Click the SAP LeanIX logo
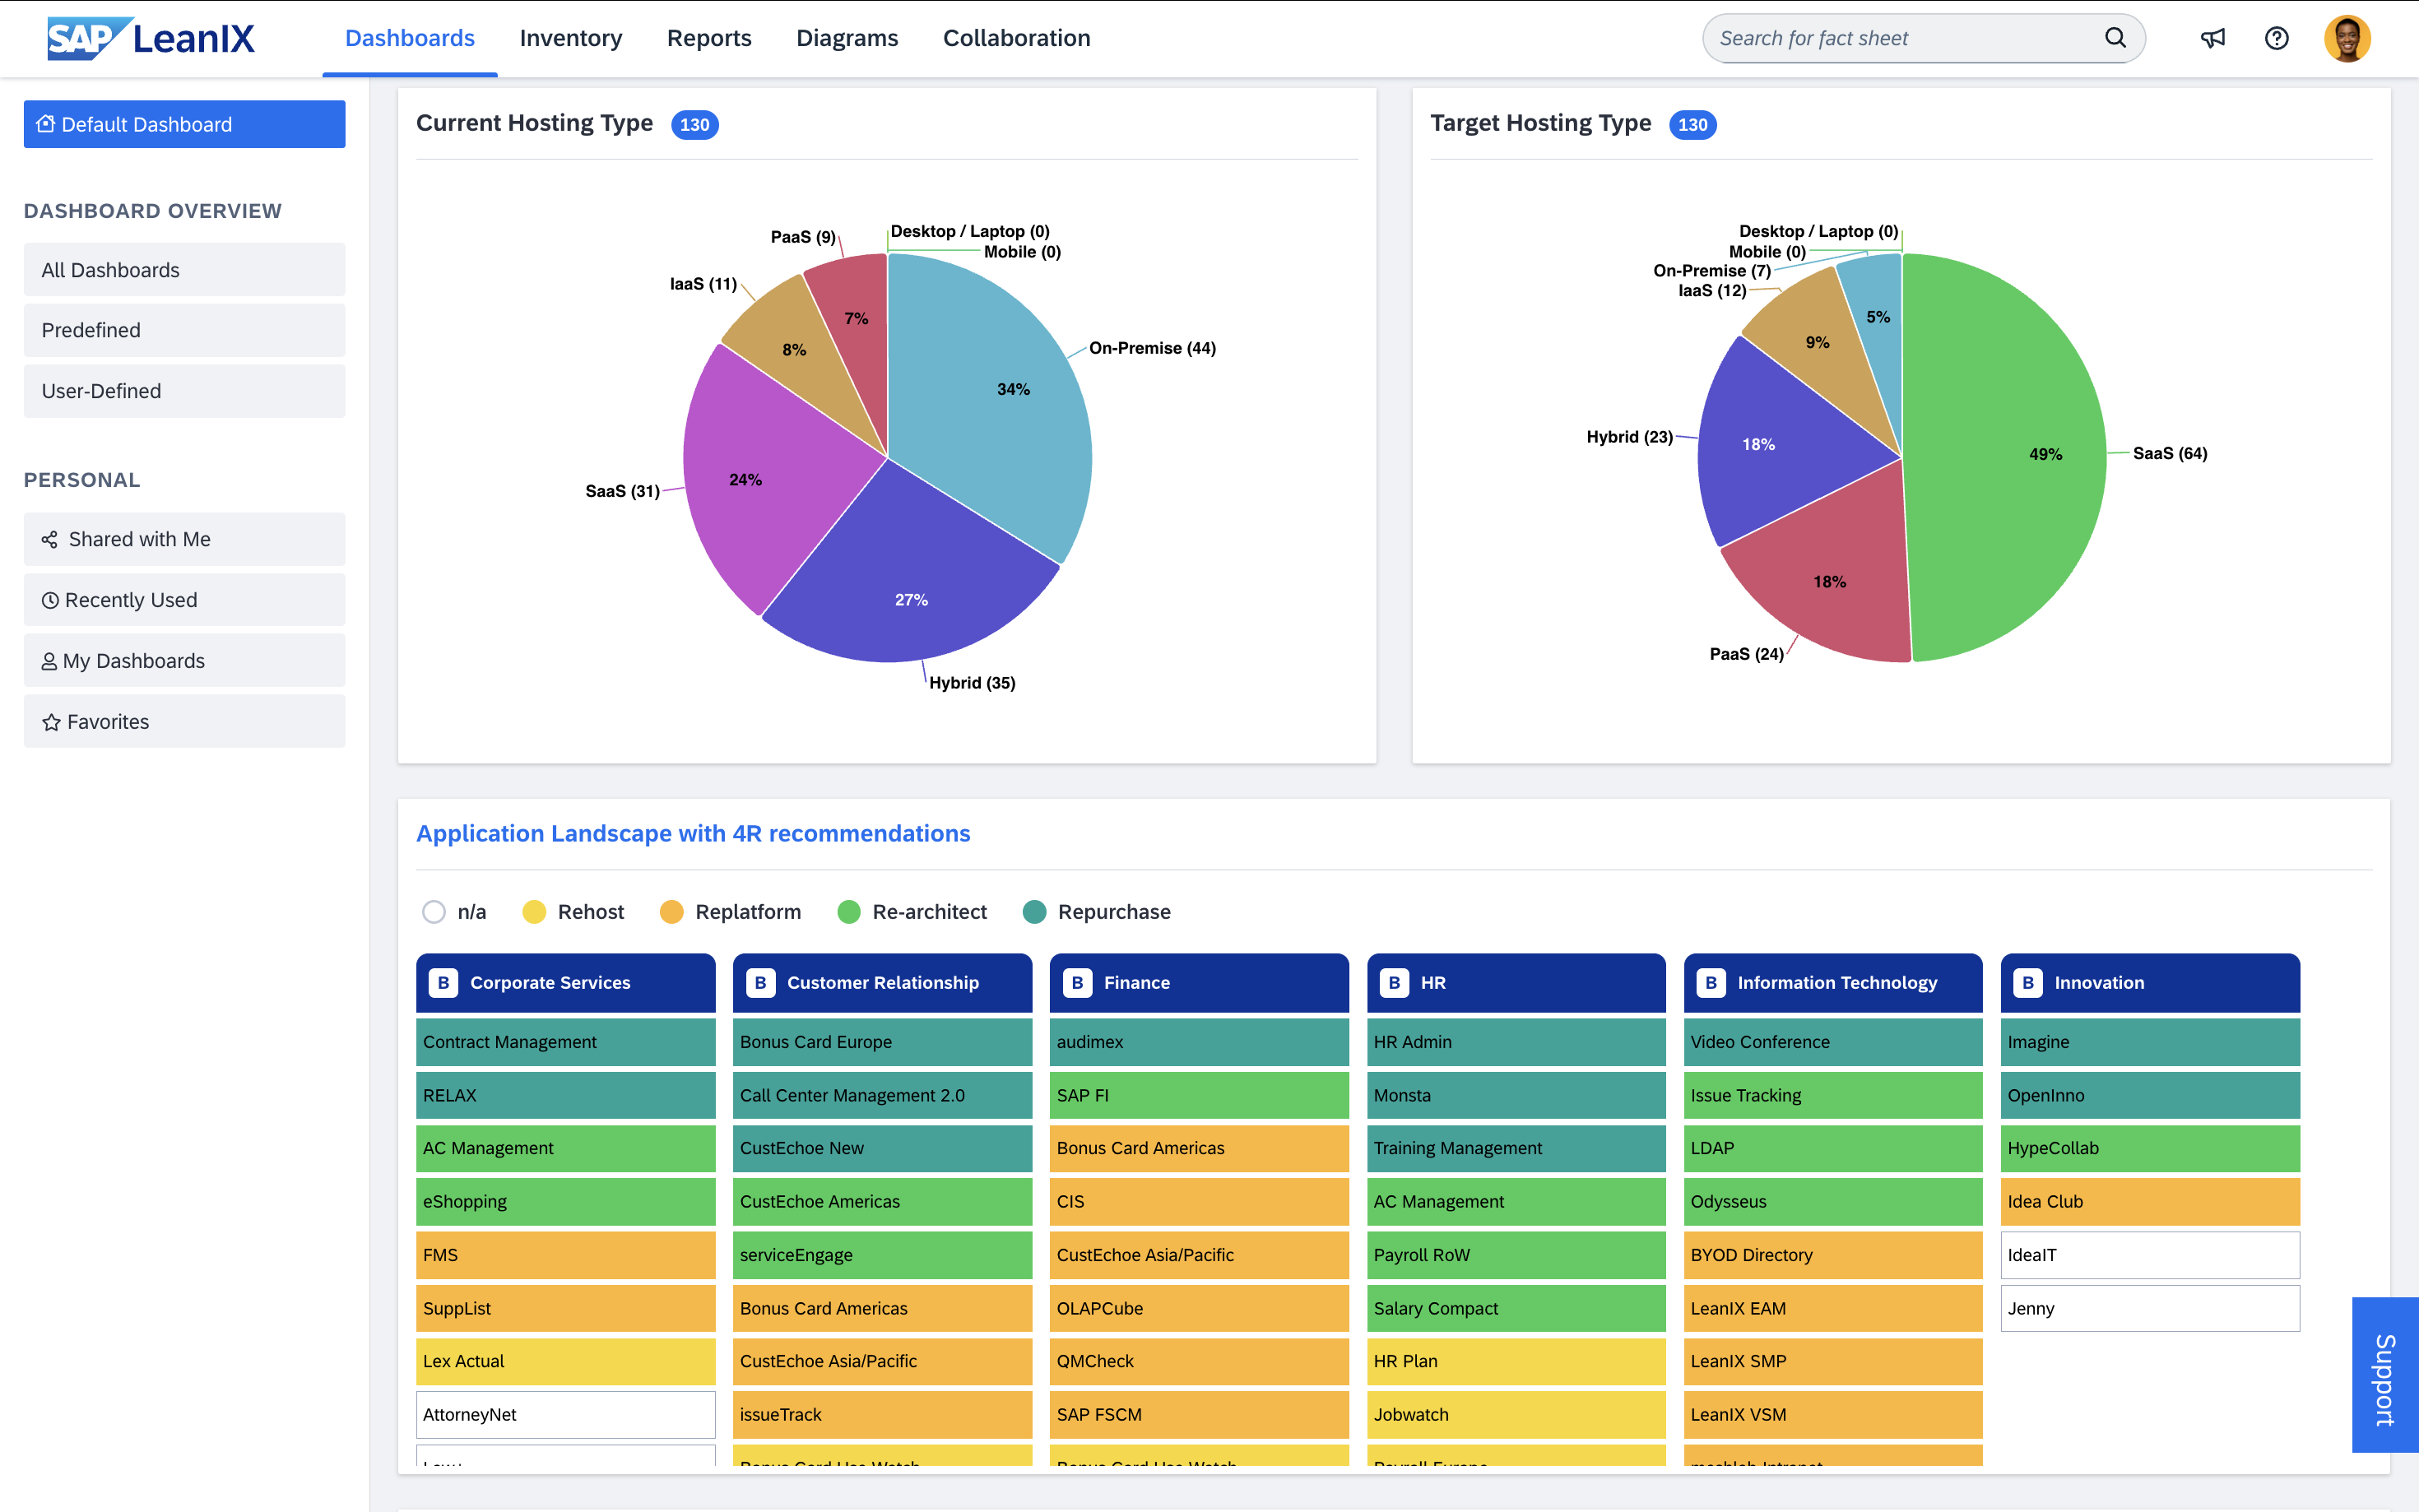 (x=151, y=38)
